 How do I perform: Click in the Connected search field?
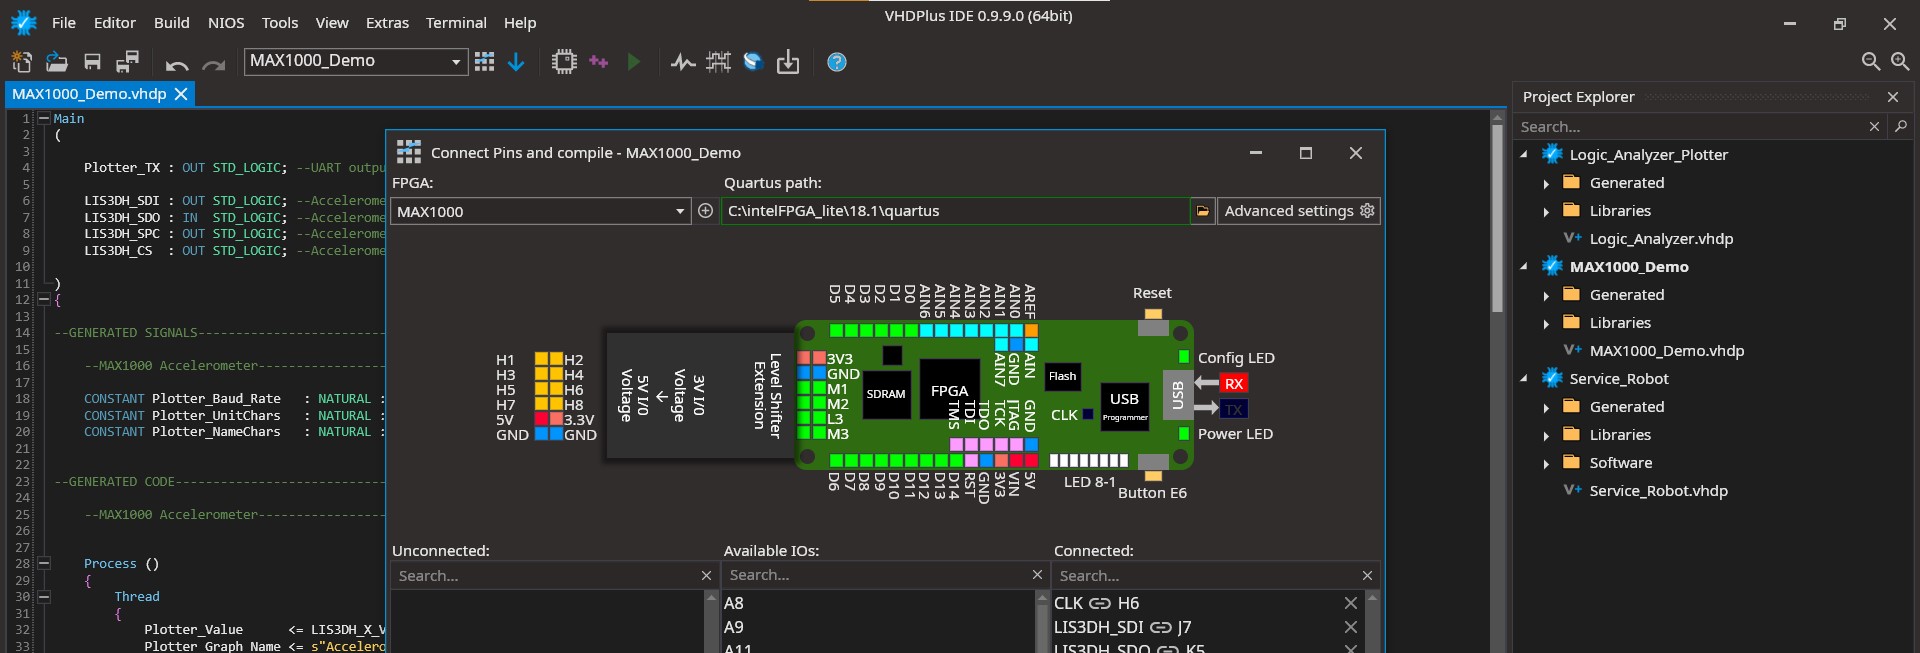point(1205,576)
